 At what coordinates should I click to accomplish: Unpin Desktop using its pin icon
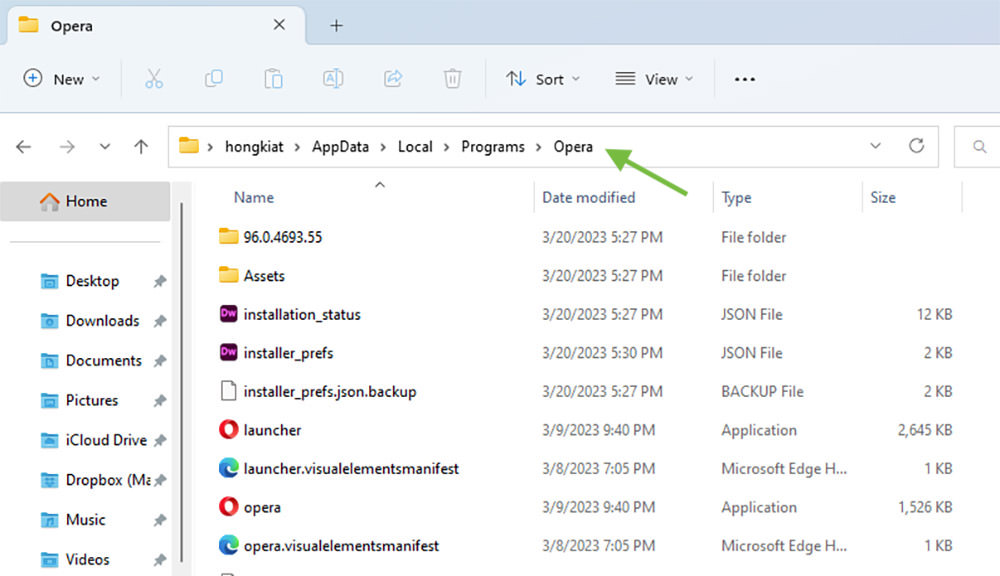[x=159, y=281]
